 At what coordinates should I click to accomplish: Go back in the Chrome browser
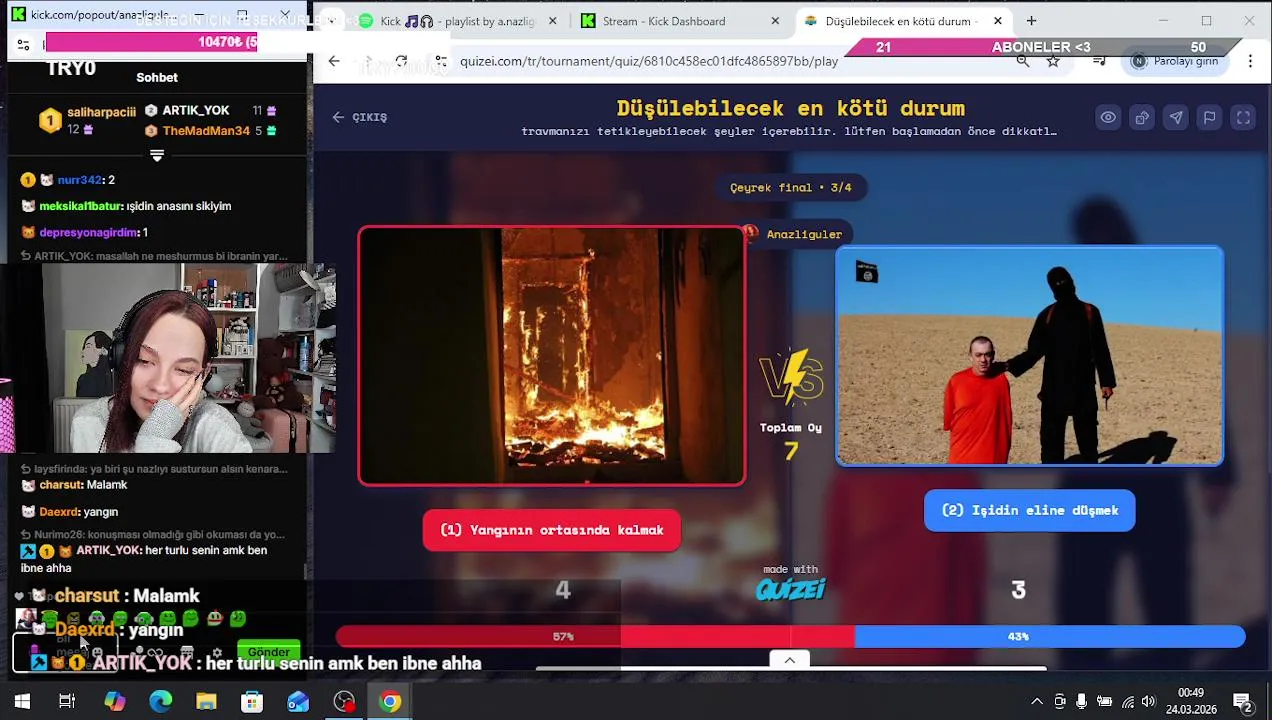coord(334,61)
